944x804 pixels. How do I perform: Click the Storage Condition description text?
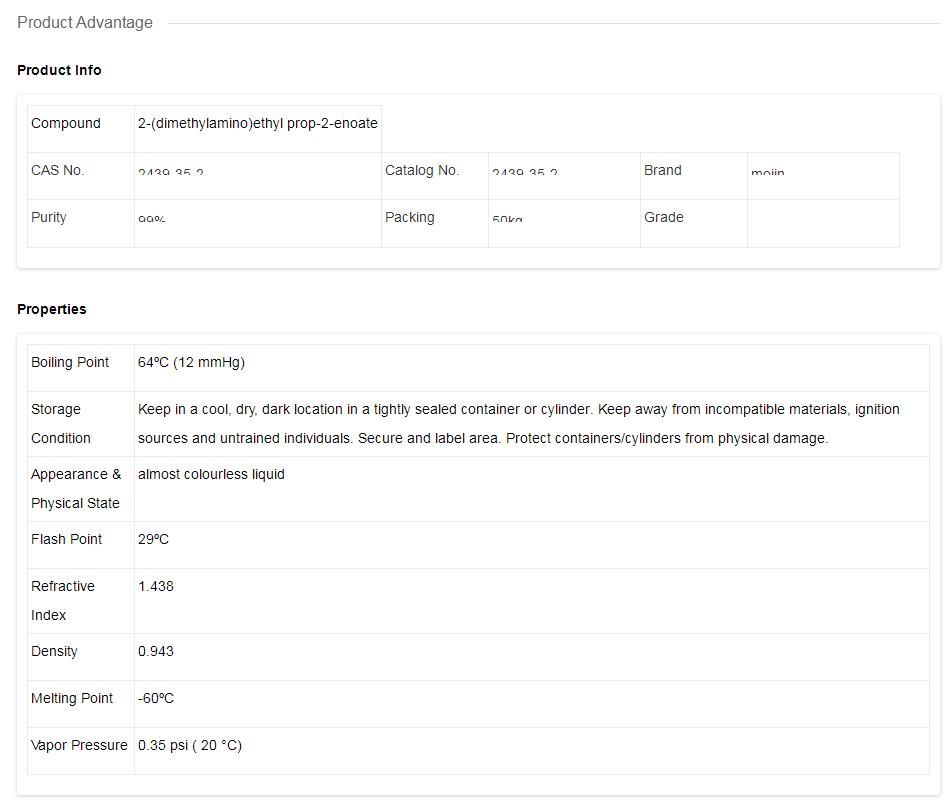[x=518, y=423]
